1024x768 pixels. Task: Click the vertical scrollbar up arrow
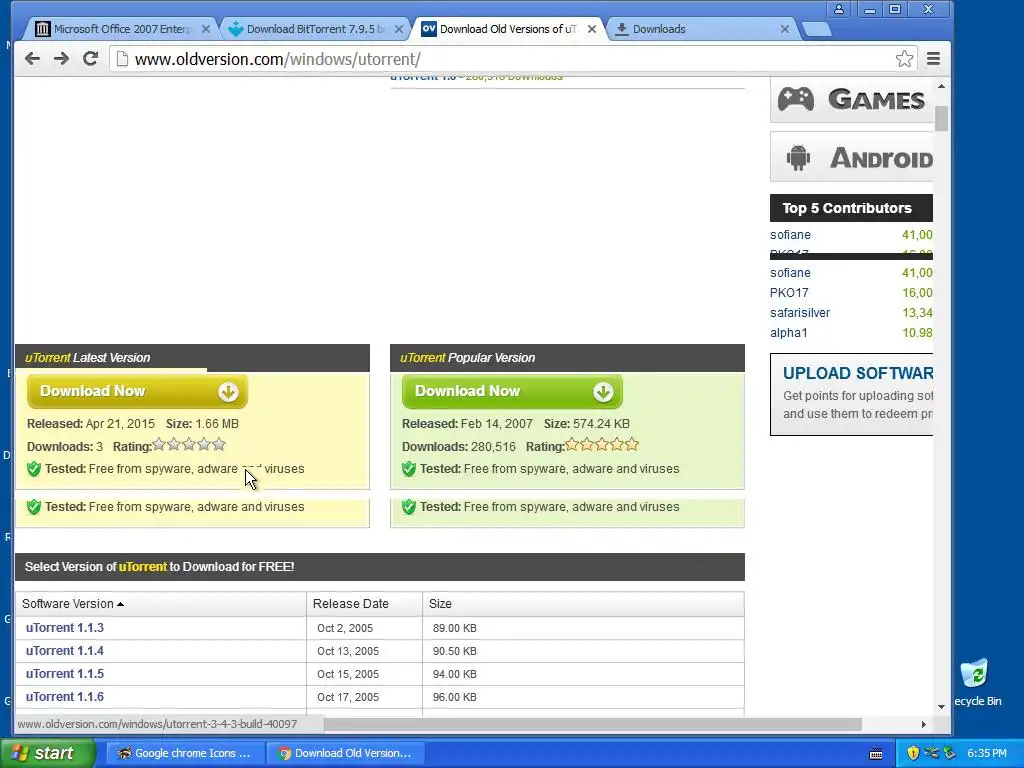[x=941, y=86]
